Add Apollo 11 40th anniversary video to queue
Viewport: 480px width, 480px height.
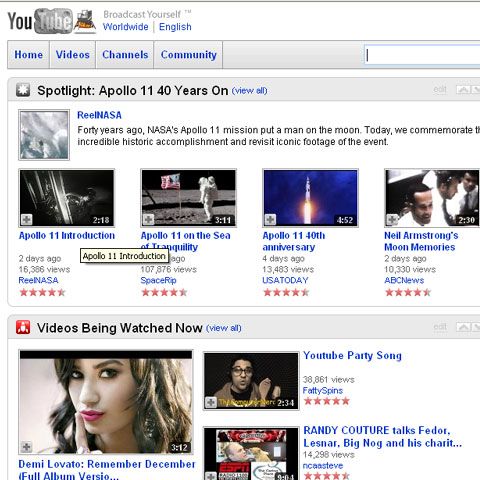point(270,220)
